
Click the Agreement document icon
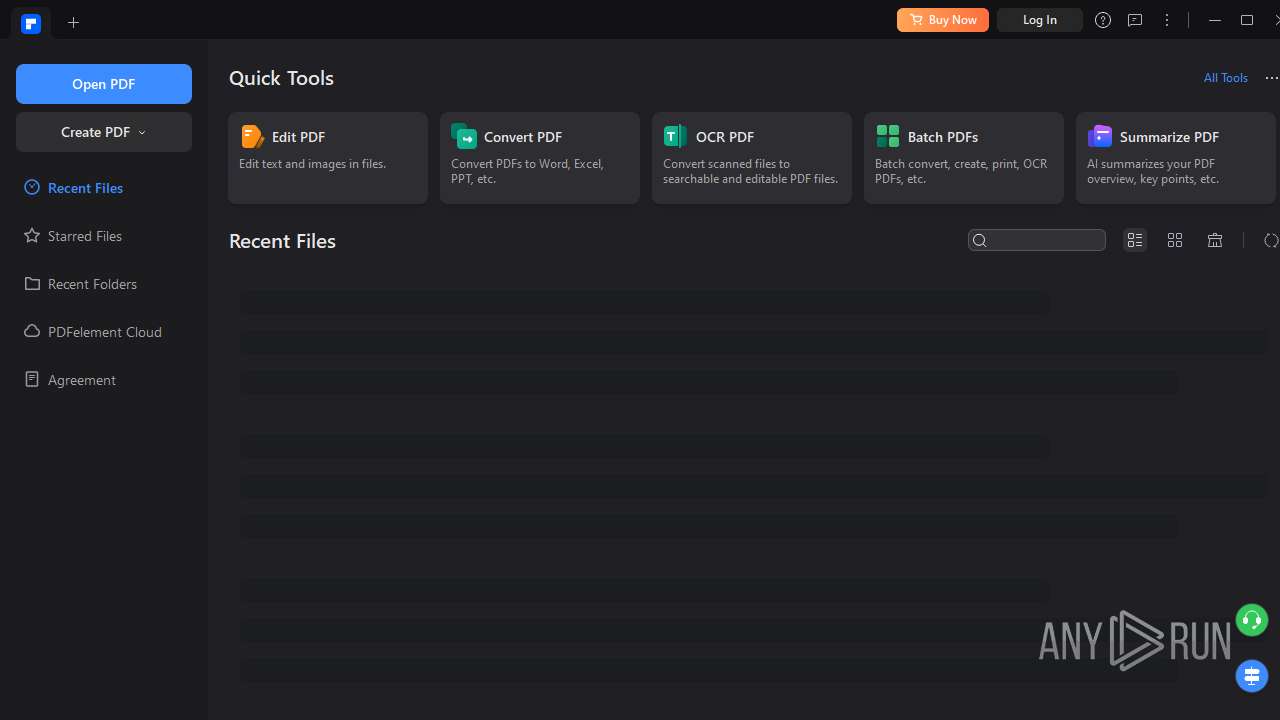[x=32, y=379]
